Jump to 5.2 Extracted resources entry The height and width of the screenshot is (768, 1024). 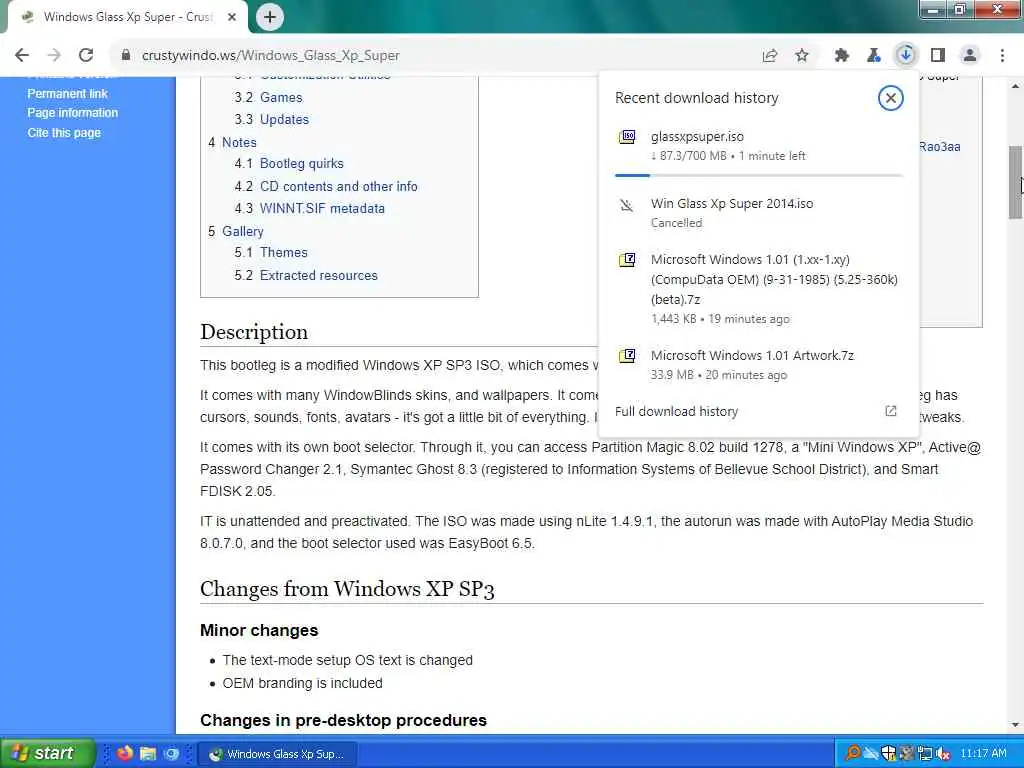click(x=306, y=275)
